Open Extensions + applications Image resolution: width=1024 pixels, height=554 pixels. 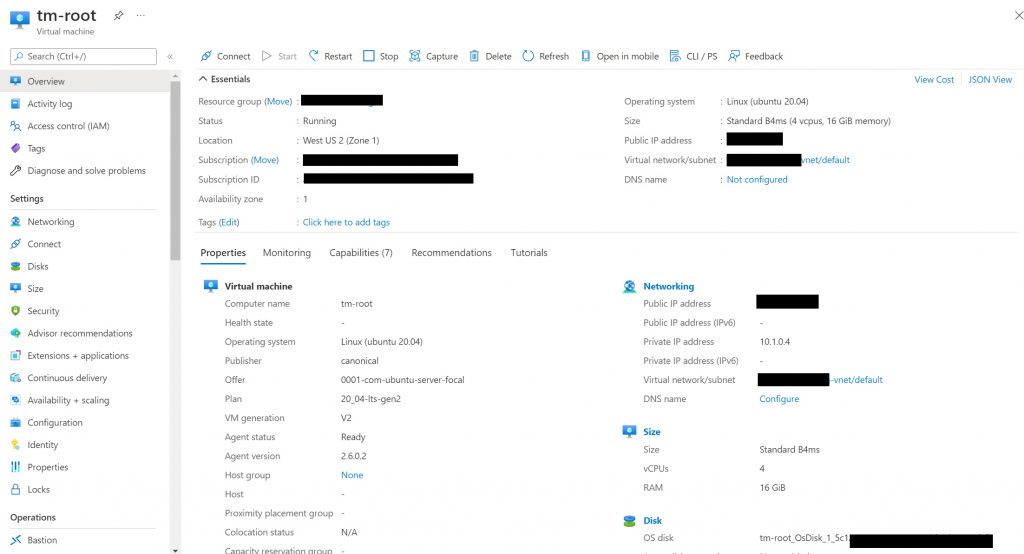(78, 356)
